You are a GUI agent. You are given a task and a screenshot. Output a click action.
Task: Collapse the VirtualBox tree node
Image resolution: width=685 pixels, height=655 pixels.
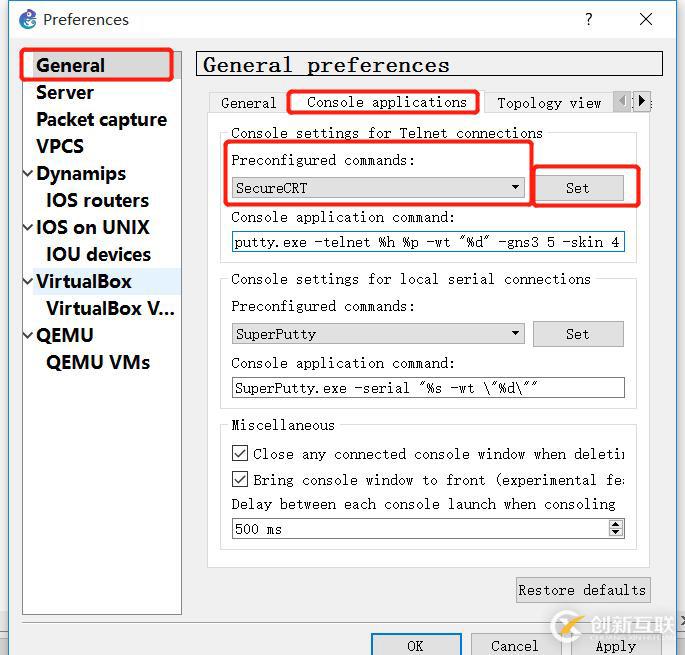(x=28, y=281)
